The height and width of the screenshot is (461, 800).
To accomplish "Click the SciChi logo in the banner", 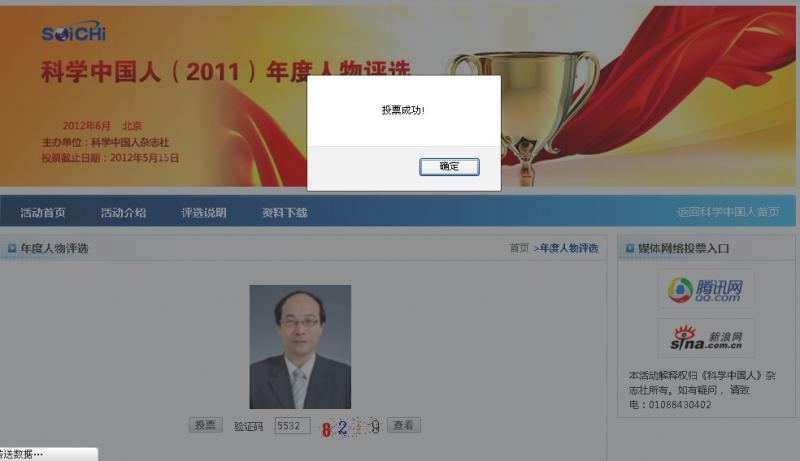I will [x=73, y=32].
